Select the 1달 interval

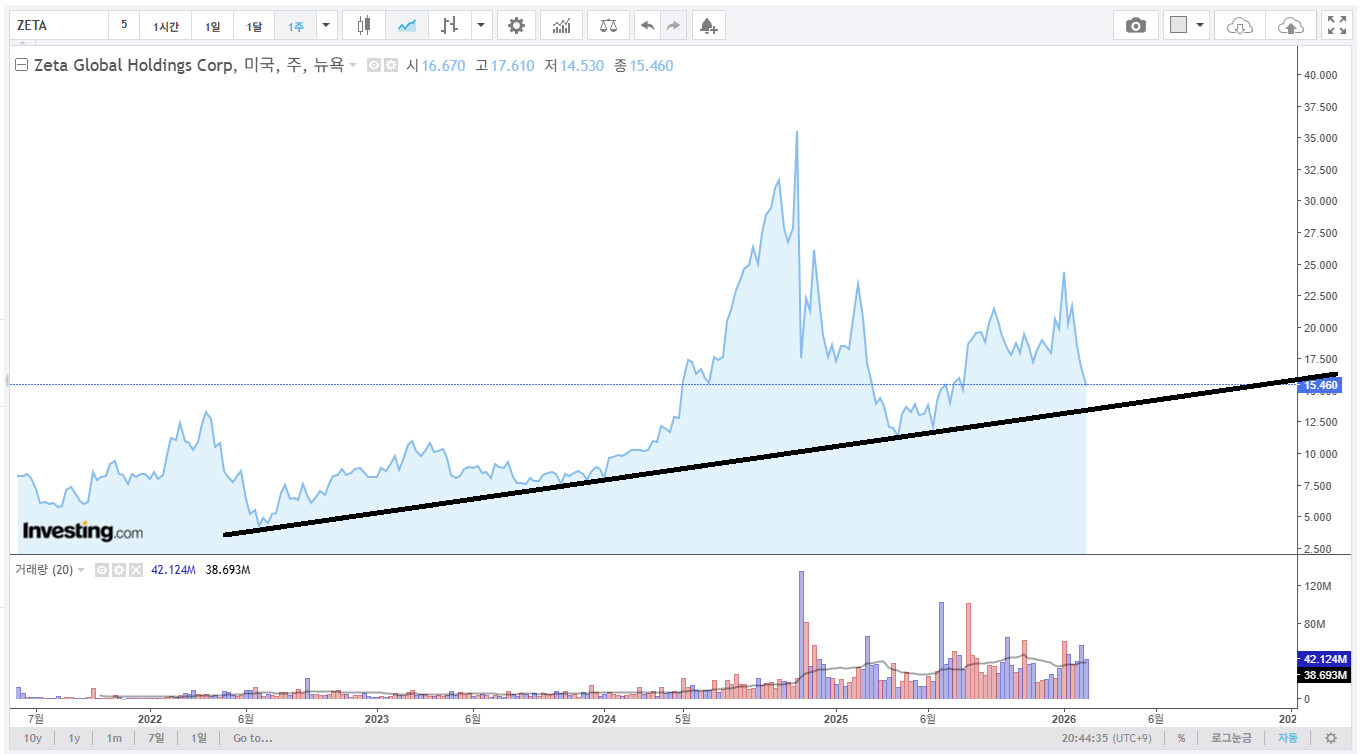255,26
